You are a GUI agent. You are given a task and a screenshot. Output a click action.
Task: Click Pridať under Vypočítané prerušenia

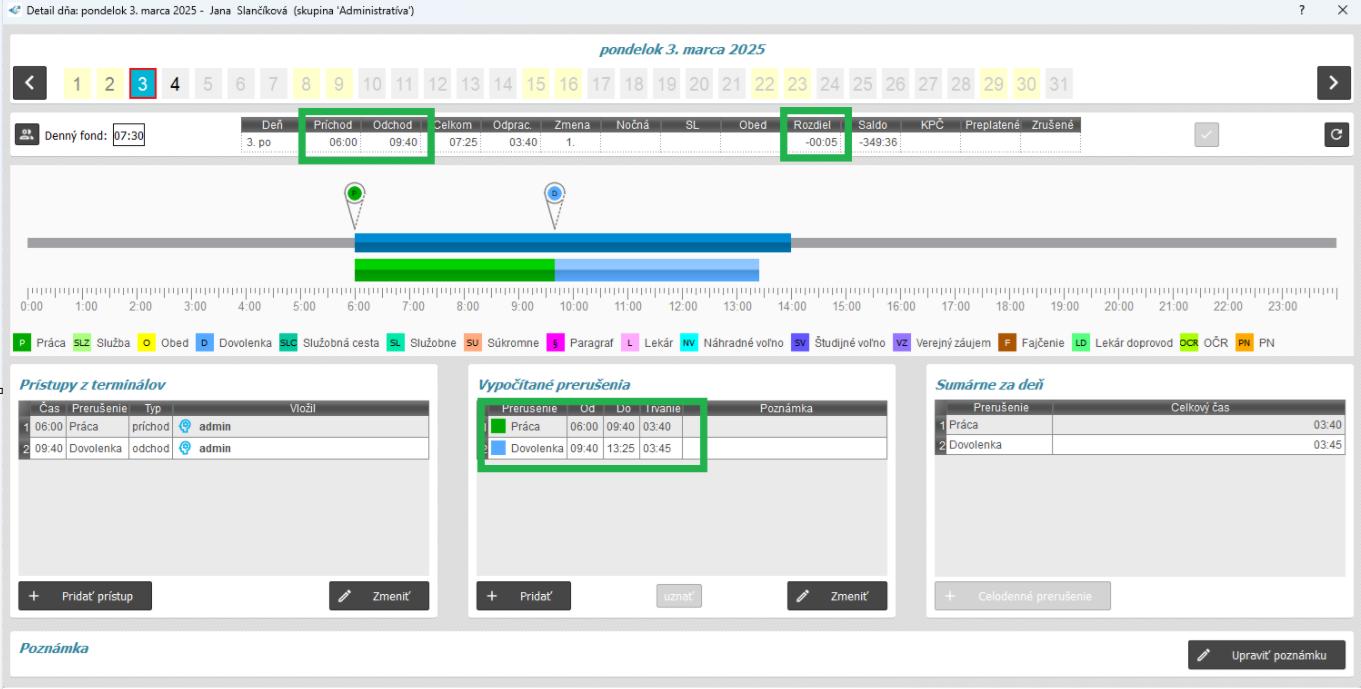pos(523,596)
